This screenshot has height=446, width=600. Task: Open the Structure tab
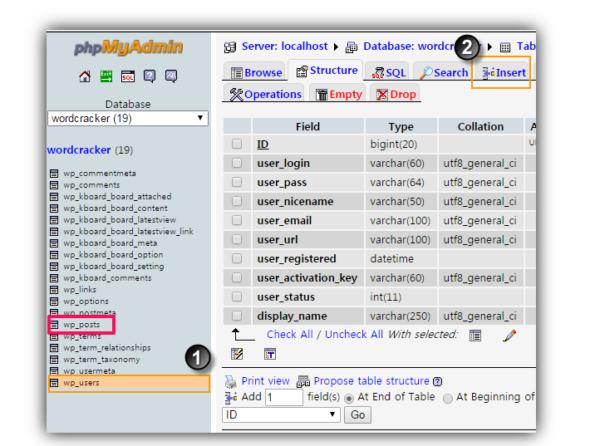pos(326,70)
